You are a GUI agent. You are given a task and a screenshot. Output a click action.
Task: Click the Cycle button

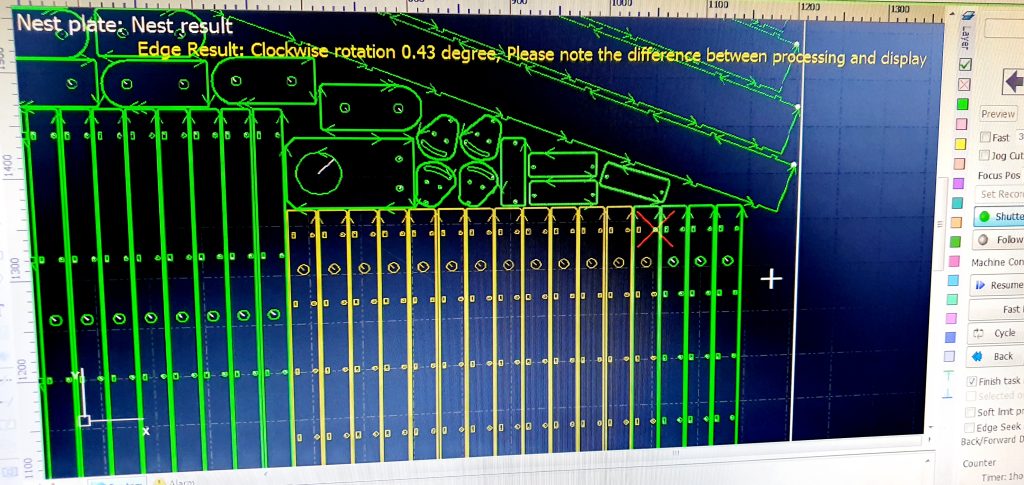pos(1000,333)
